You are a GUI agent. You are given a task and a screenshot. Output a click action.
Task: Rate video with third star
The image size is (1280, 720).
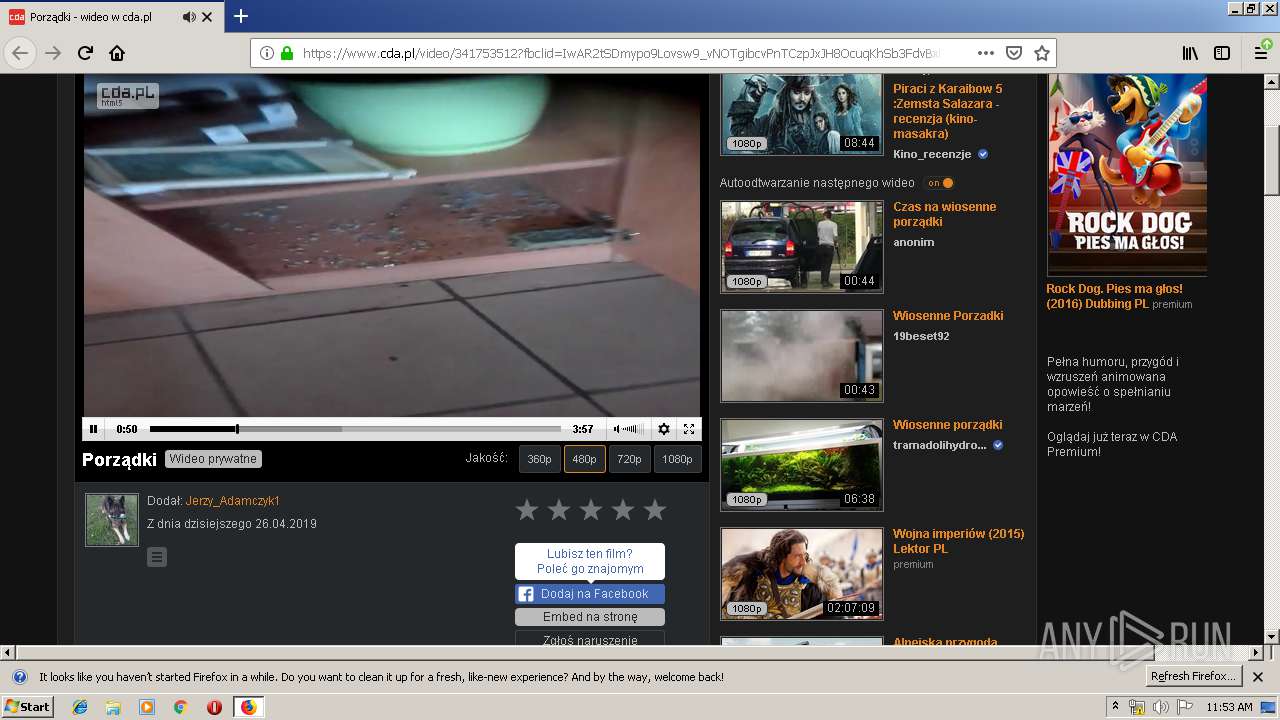click(591, 511)
